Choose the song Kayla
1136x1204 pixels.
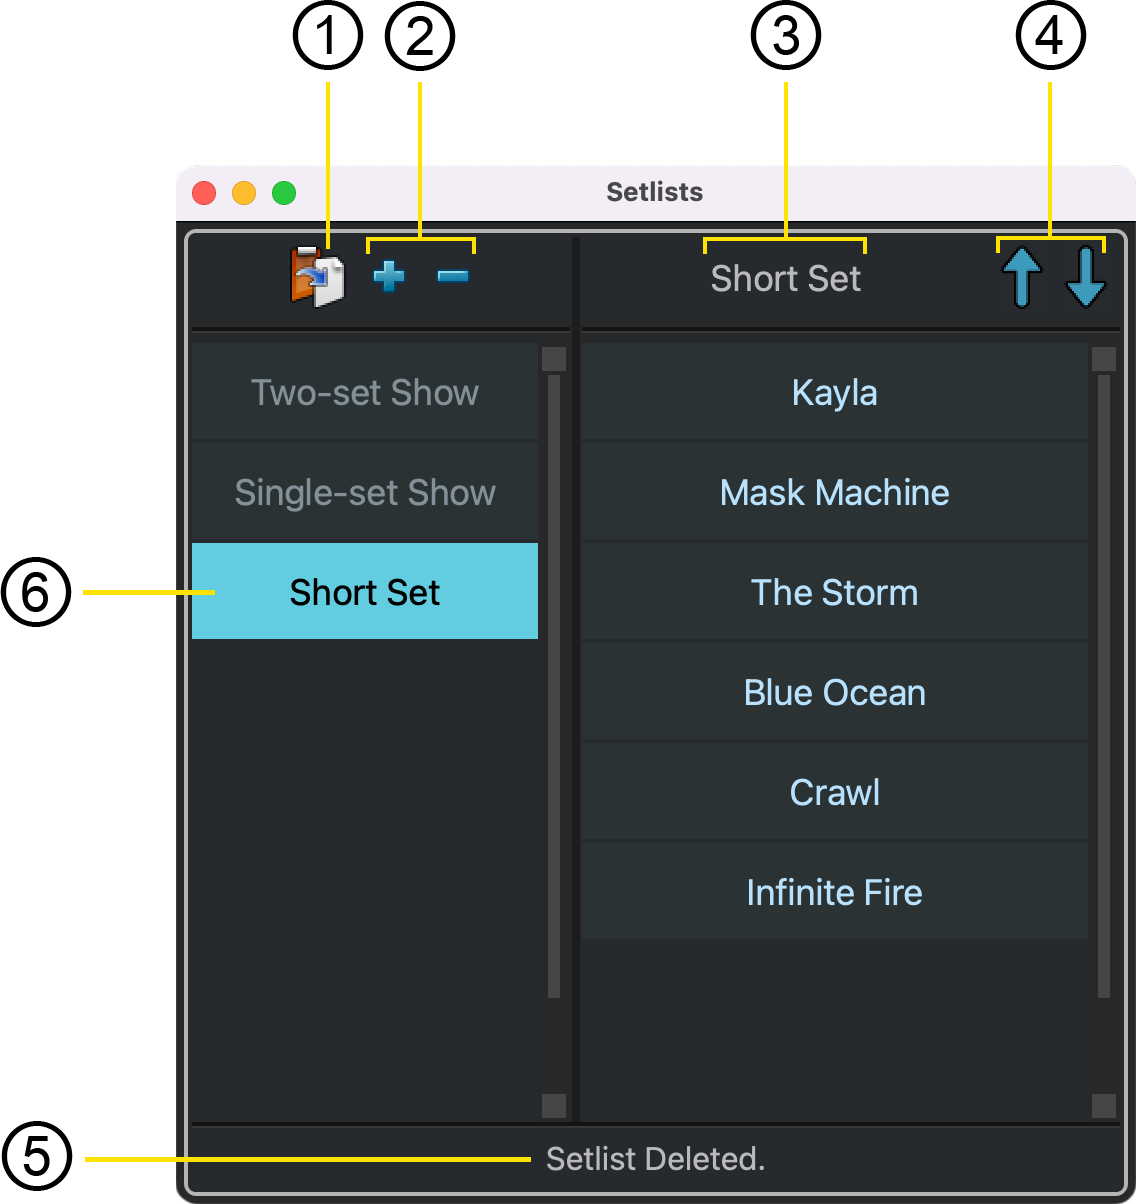coord(834,393)
